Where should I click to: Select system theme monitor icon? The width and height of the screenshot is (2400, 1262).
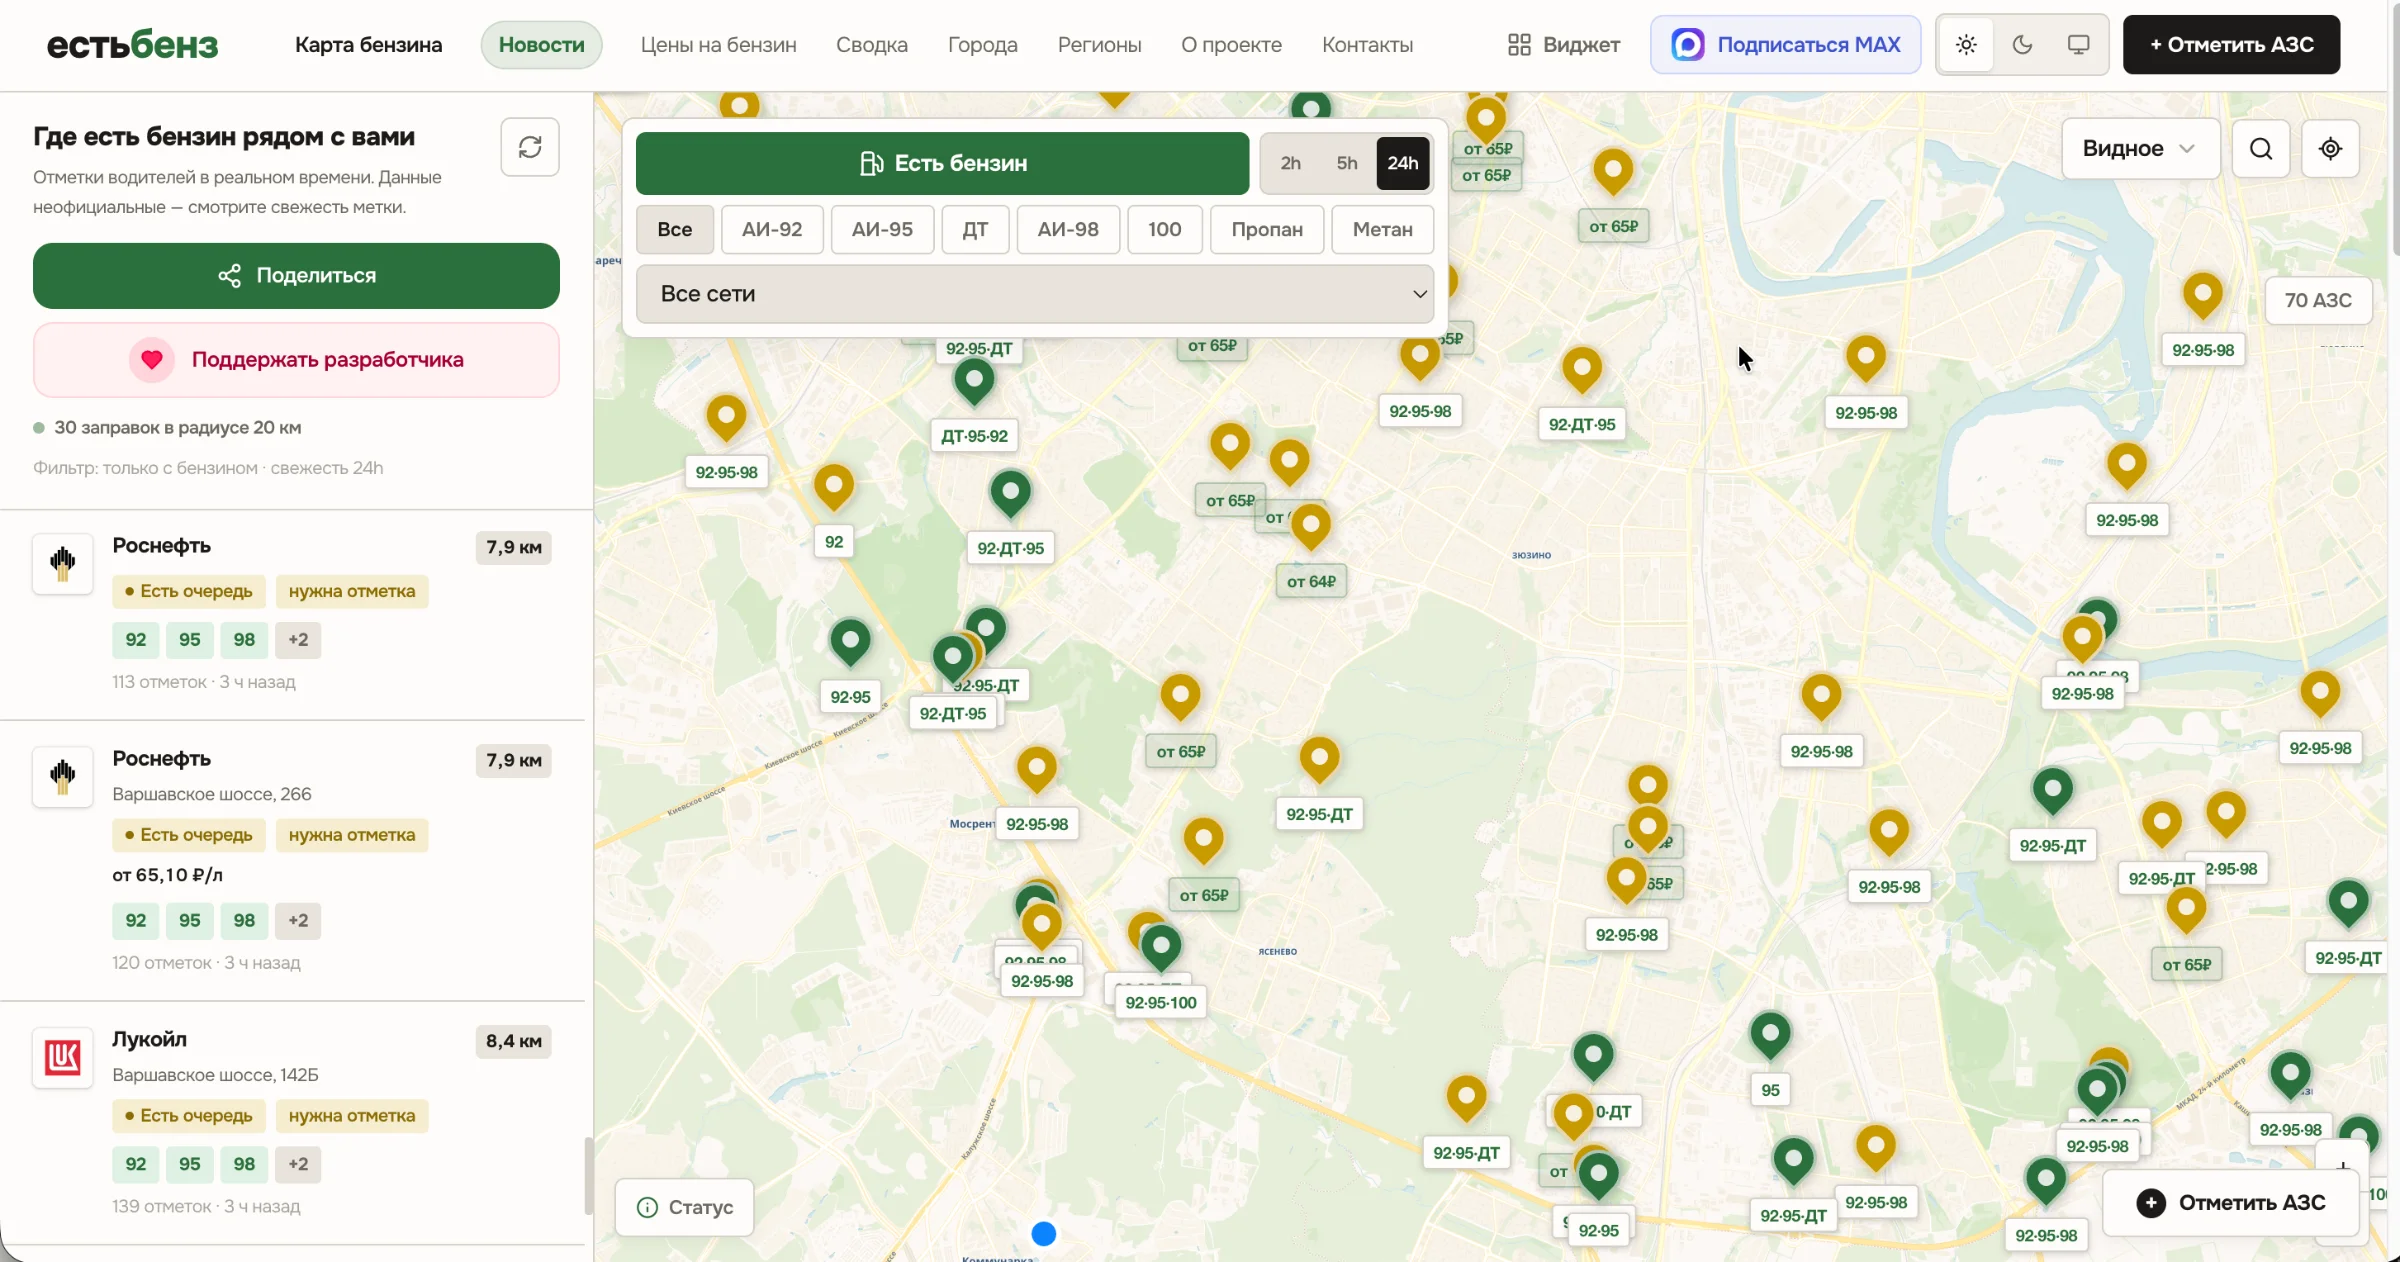[2078, 45]
